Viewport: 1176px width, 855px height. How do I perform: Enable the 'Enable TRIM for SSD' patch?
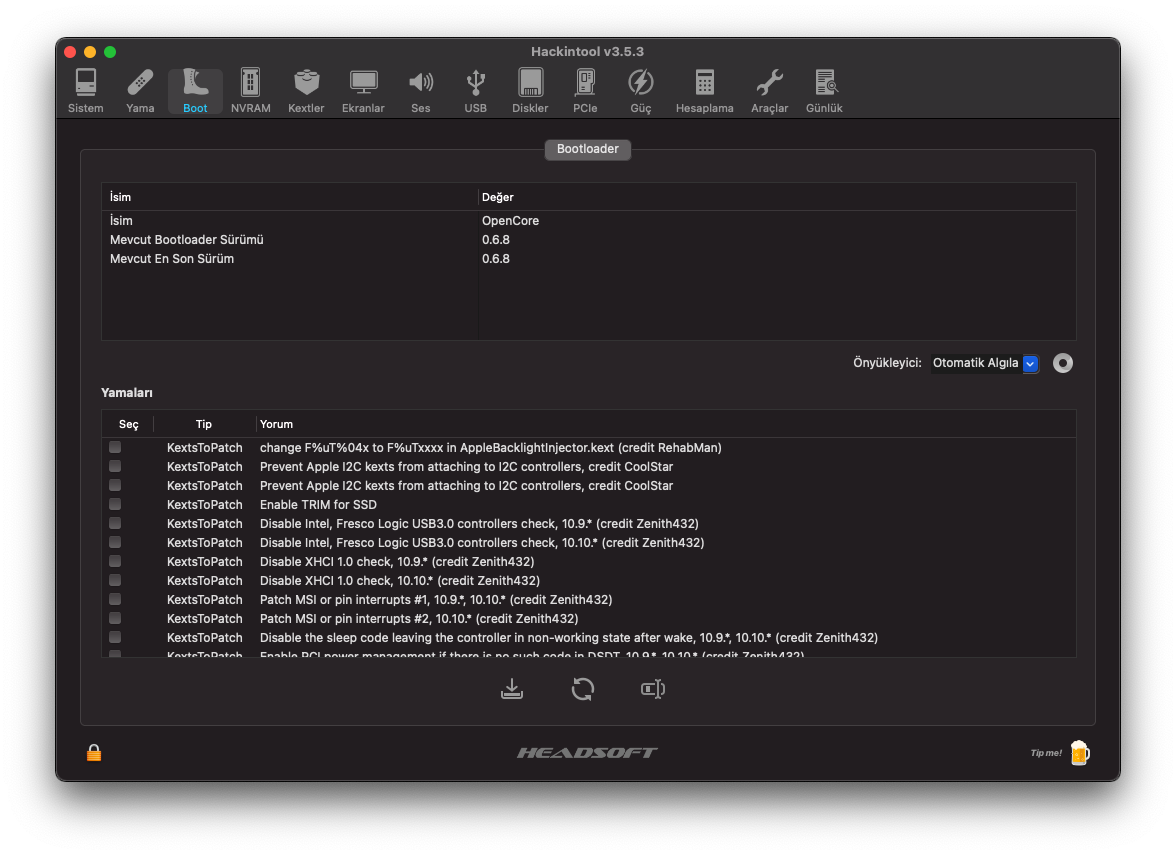pos(114,504)
